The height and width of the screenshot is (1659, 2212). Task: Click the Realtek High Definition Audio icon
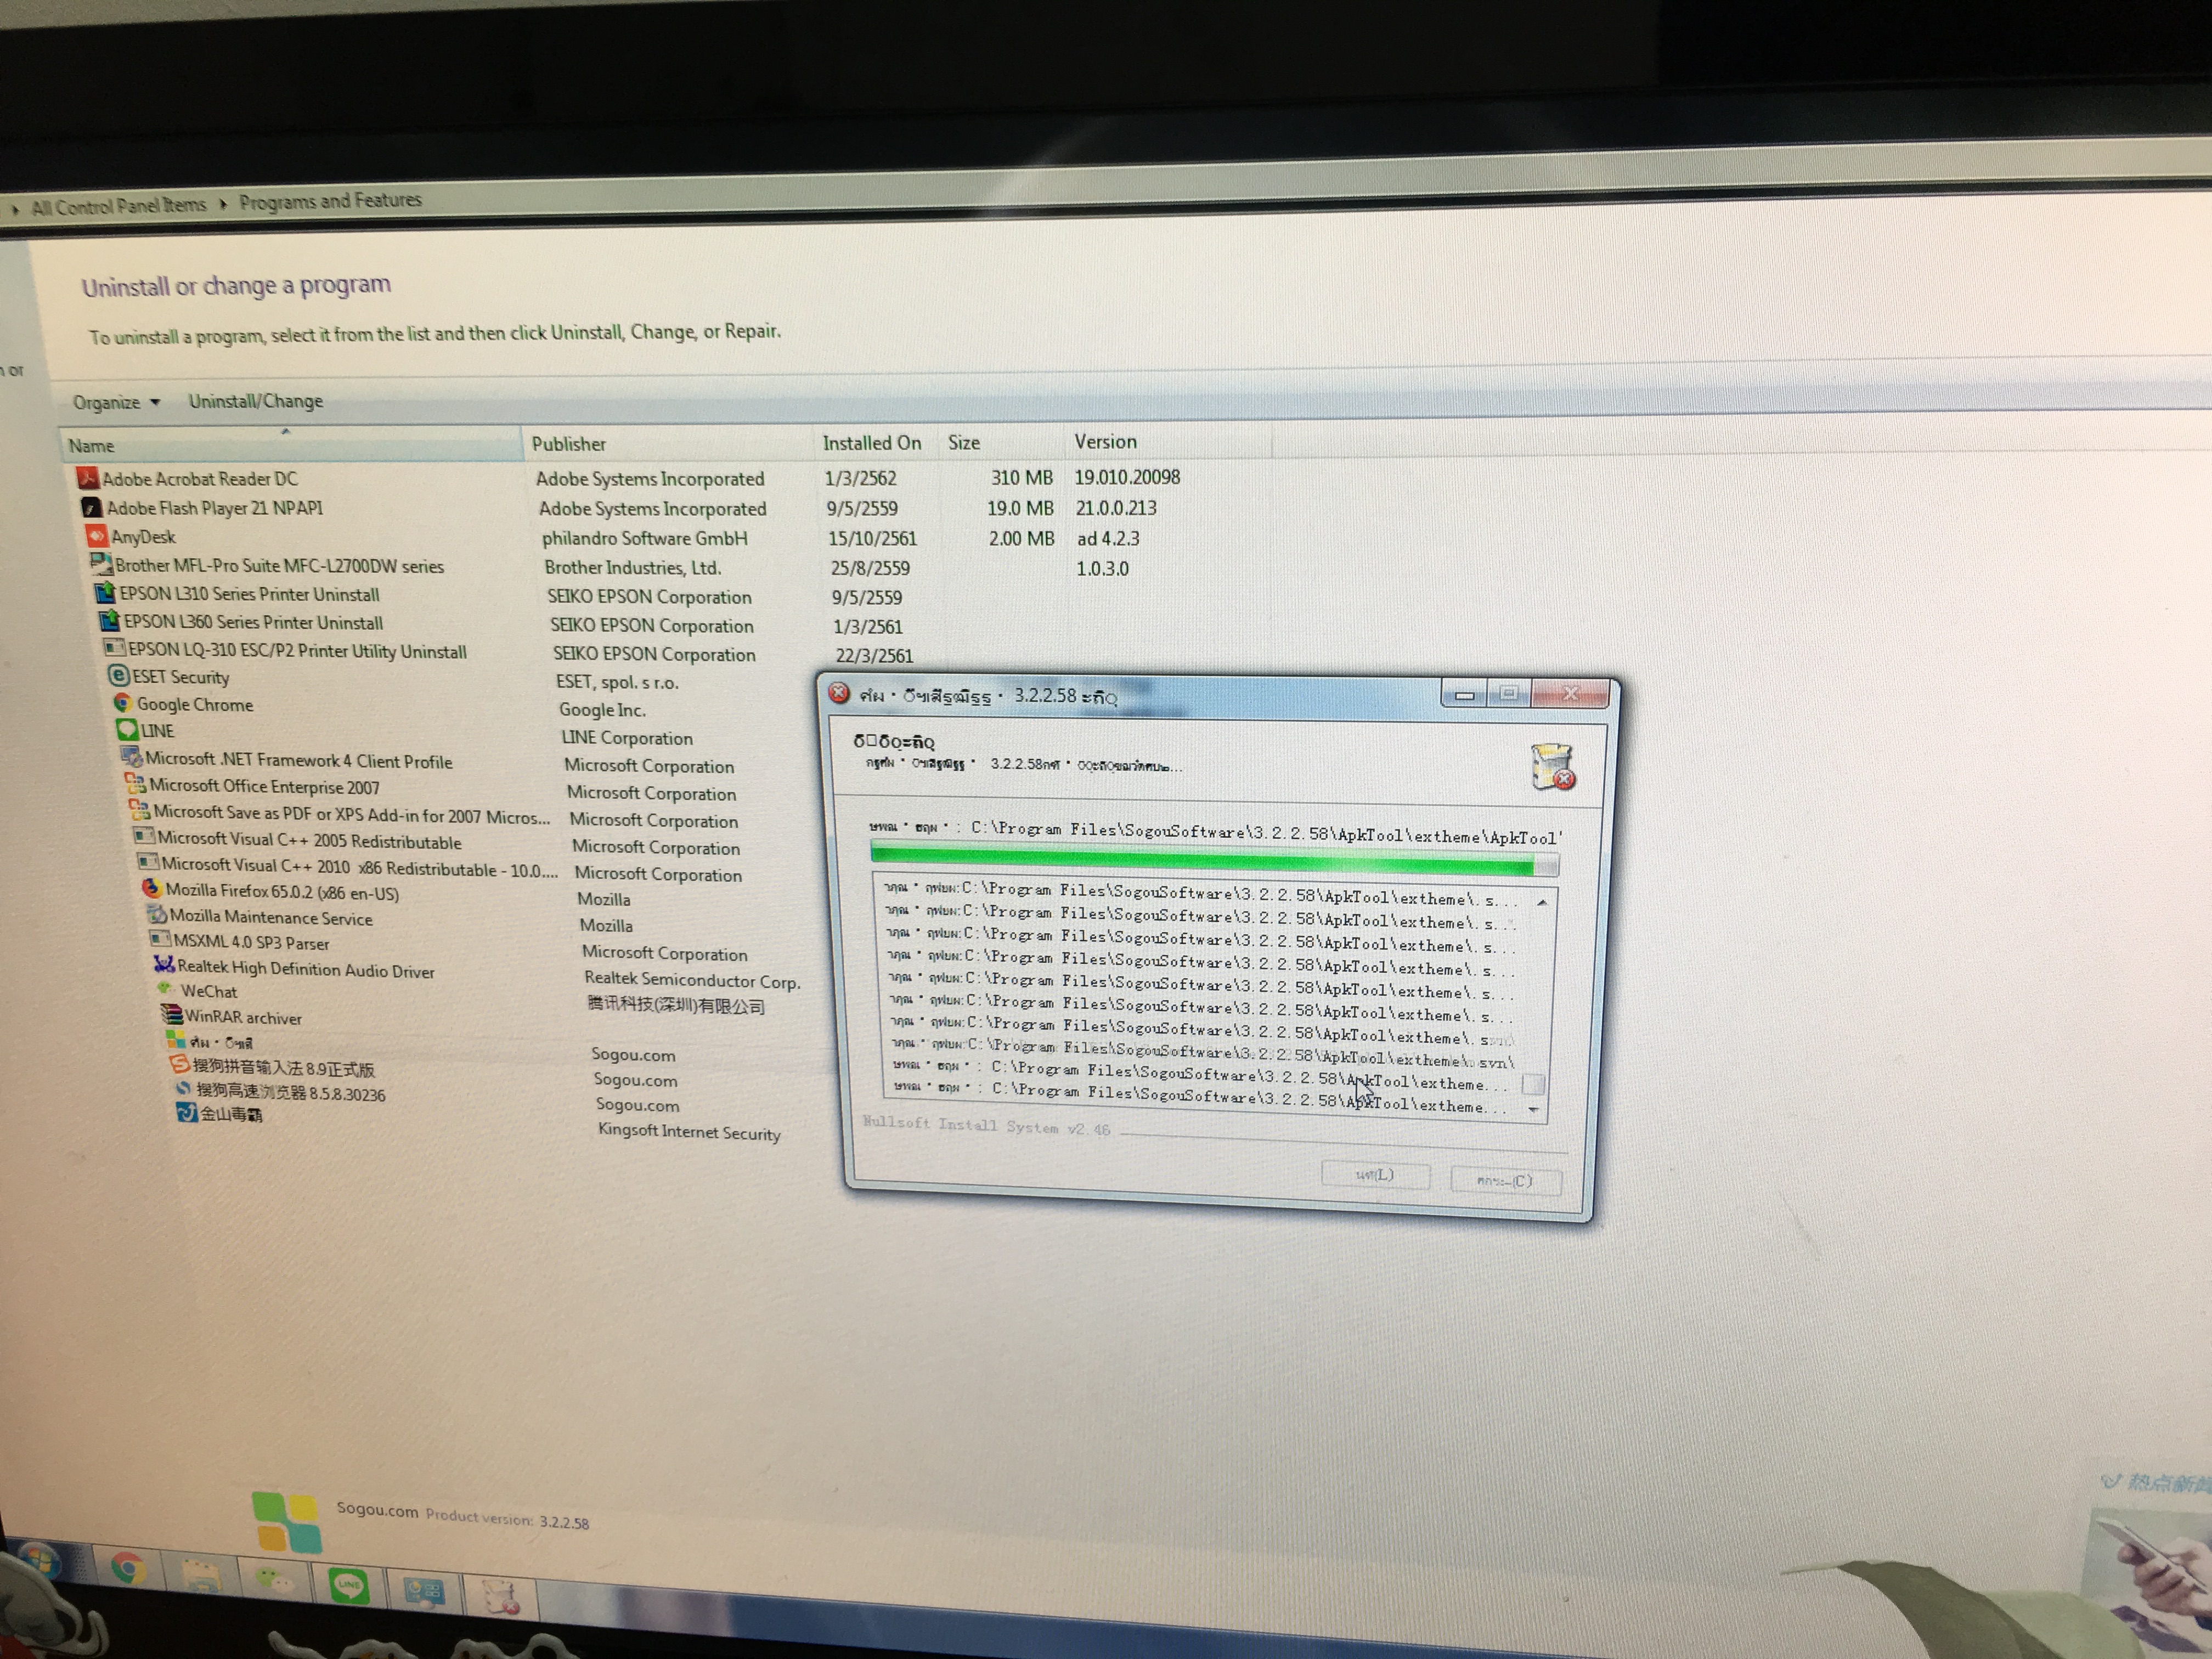pyautogui.click(x=164, y=965)
